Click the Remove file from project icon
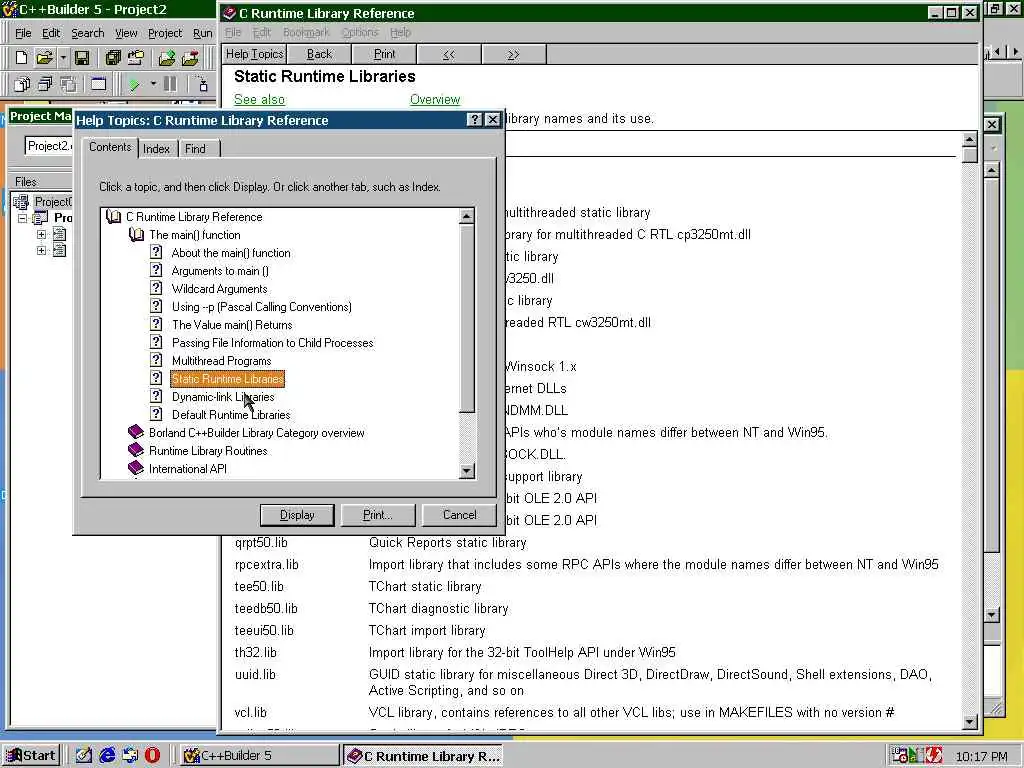1024x768 pixels. (190, 58)
